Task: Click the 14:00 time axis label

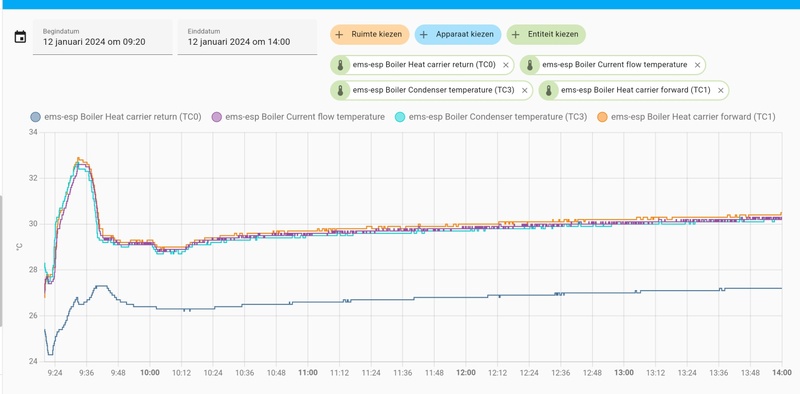Action: (x=782, y=373)
